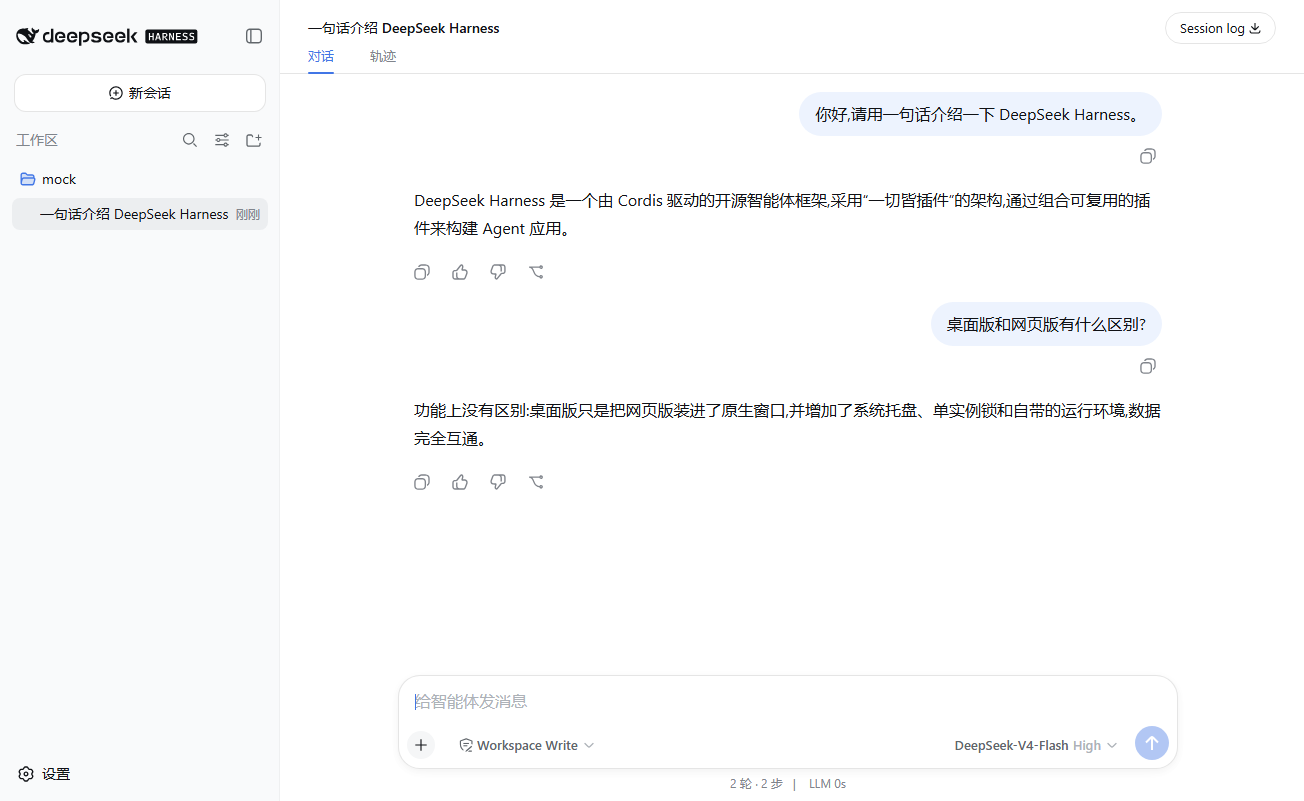Switch to the 对话 tab
1304x801 pixels.
(x=321, y=57)
